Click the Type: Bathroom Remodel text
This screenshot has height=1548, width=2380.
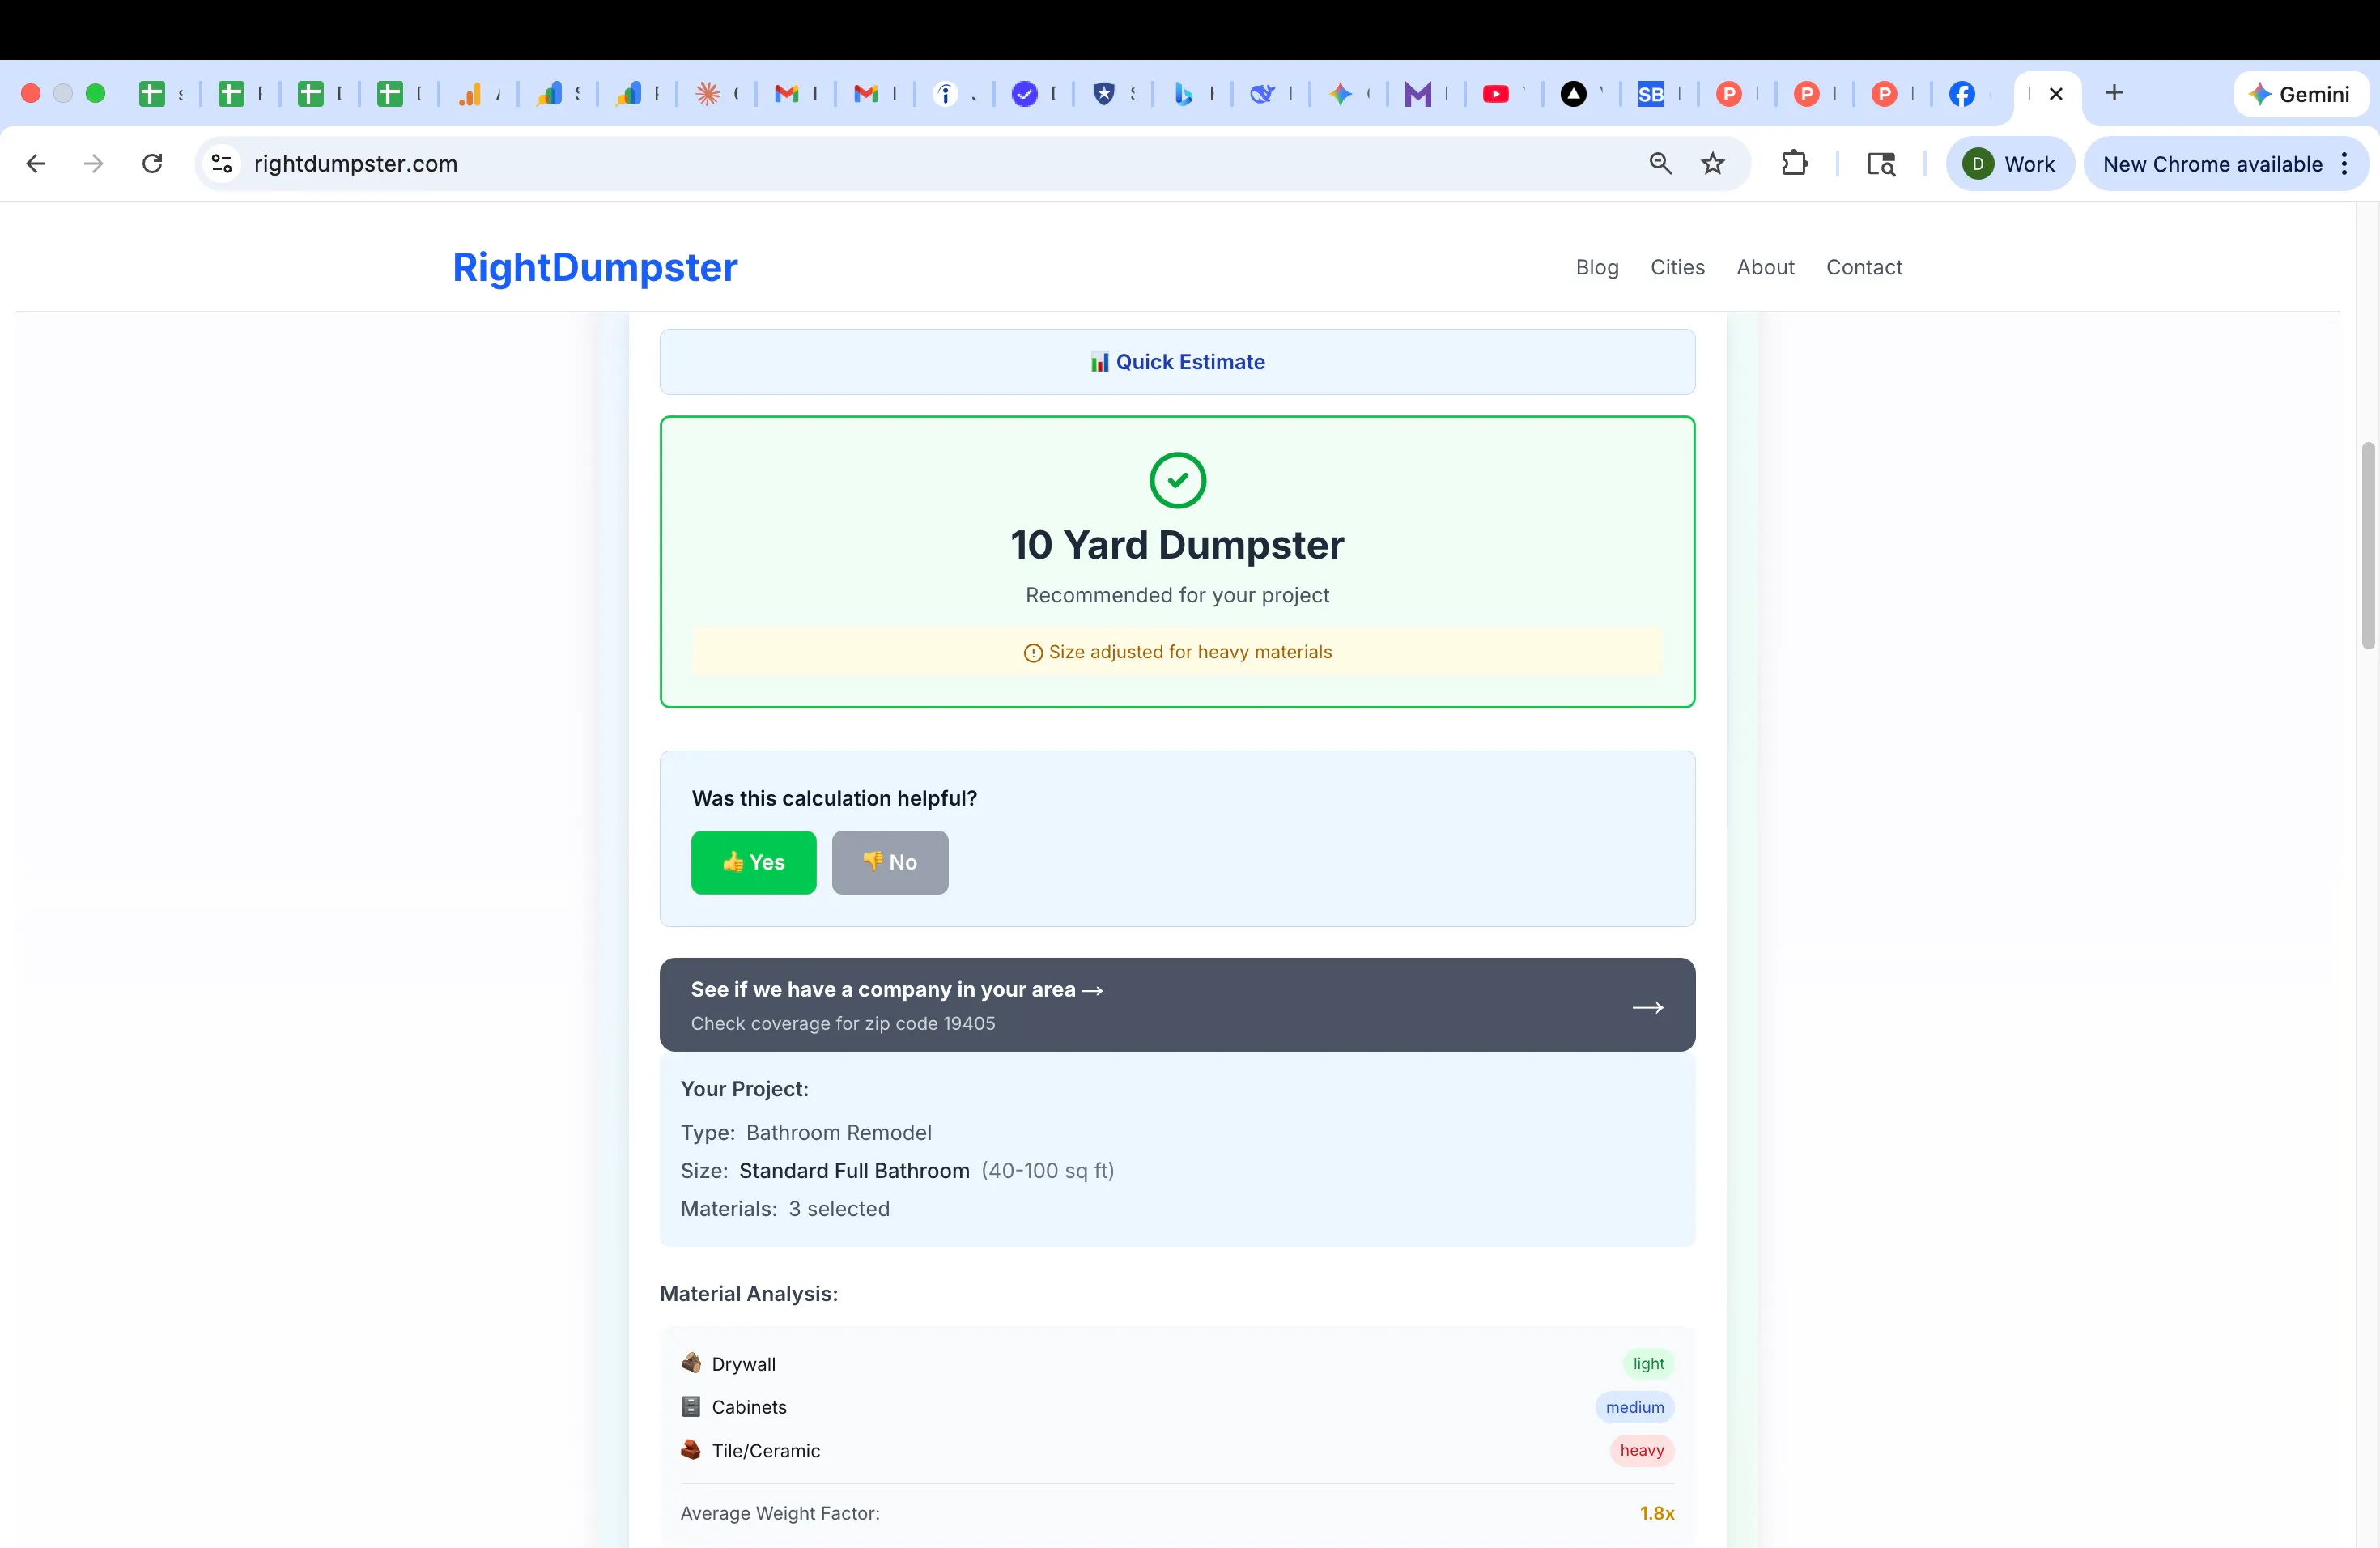coord(806,1133)
